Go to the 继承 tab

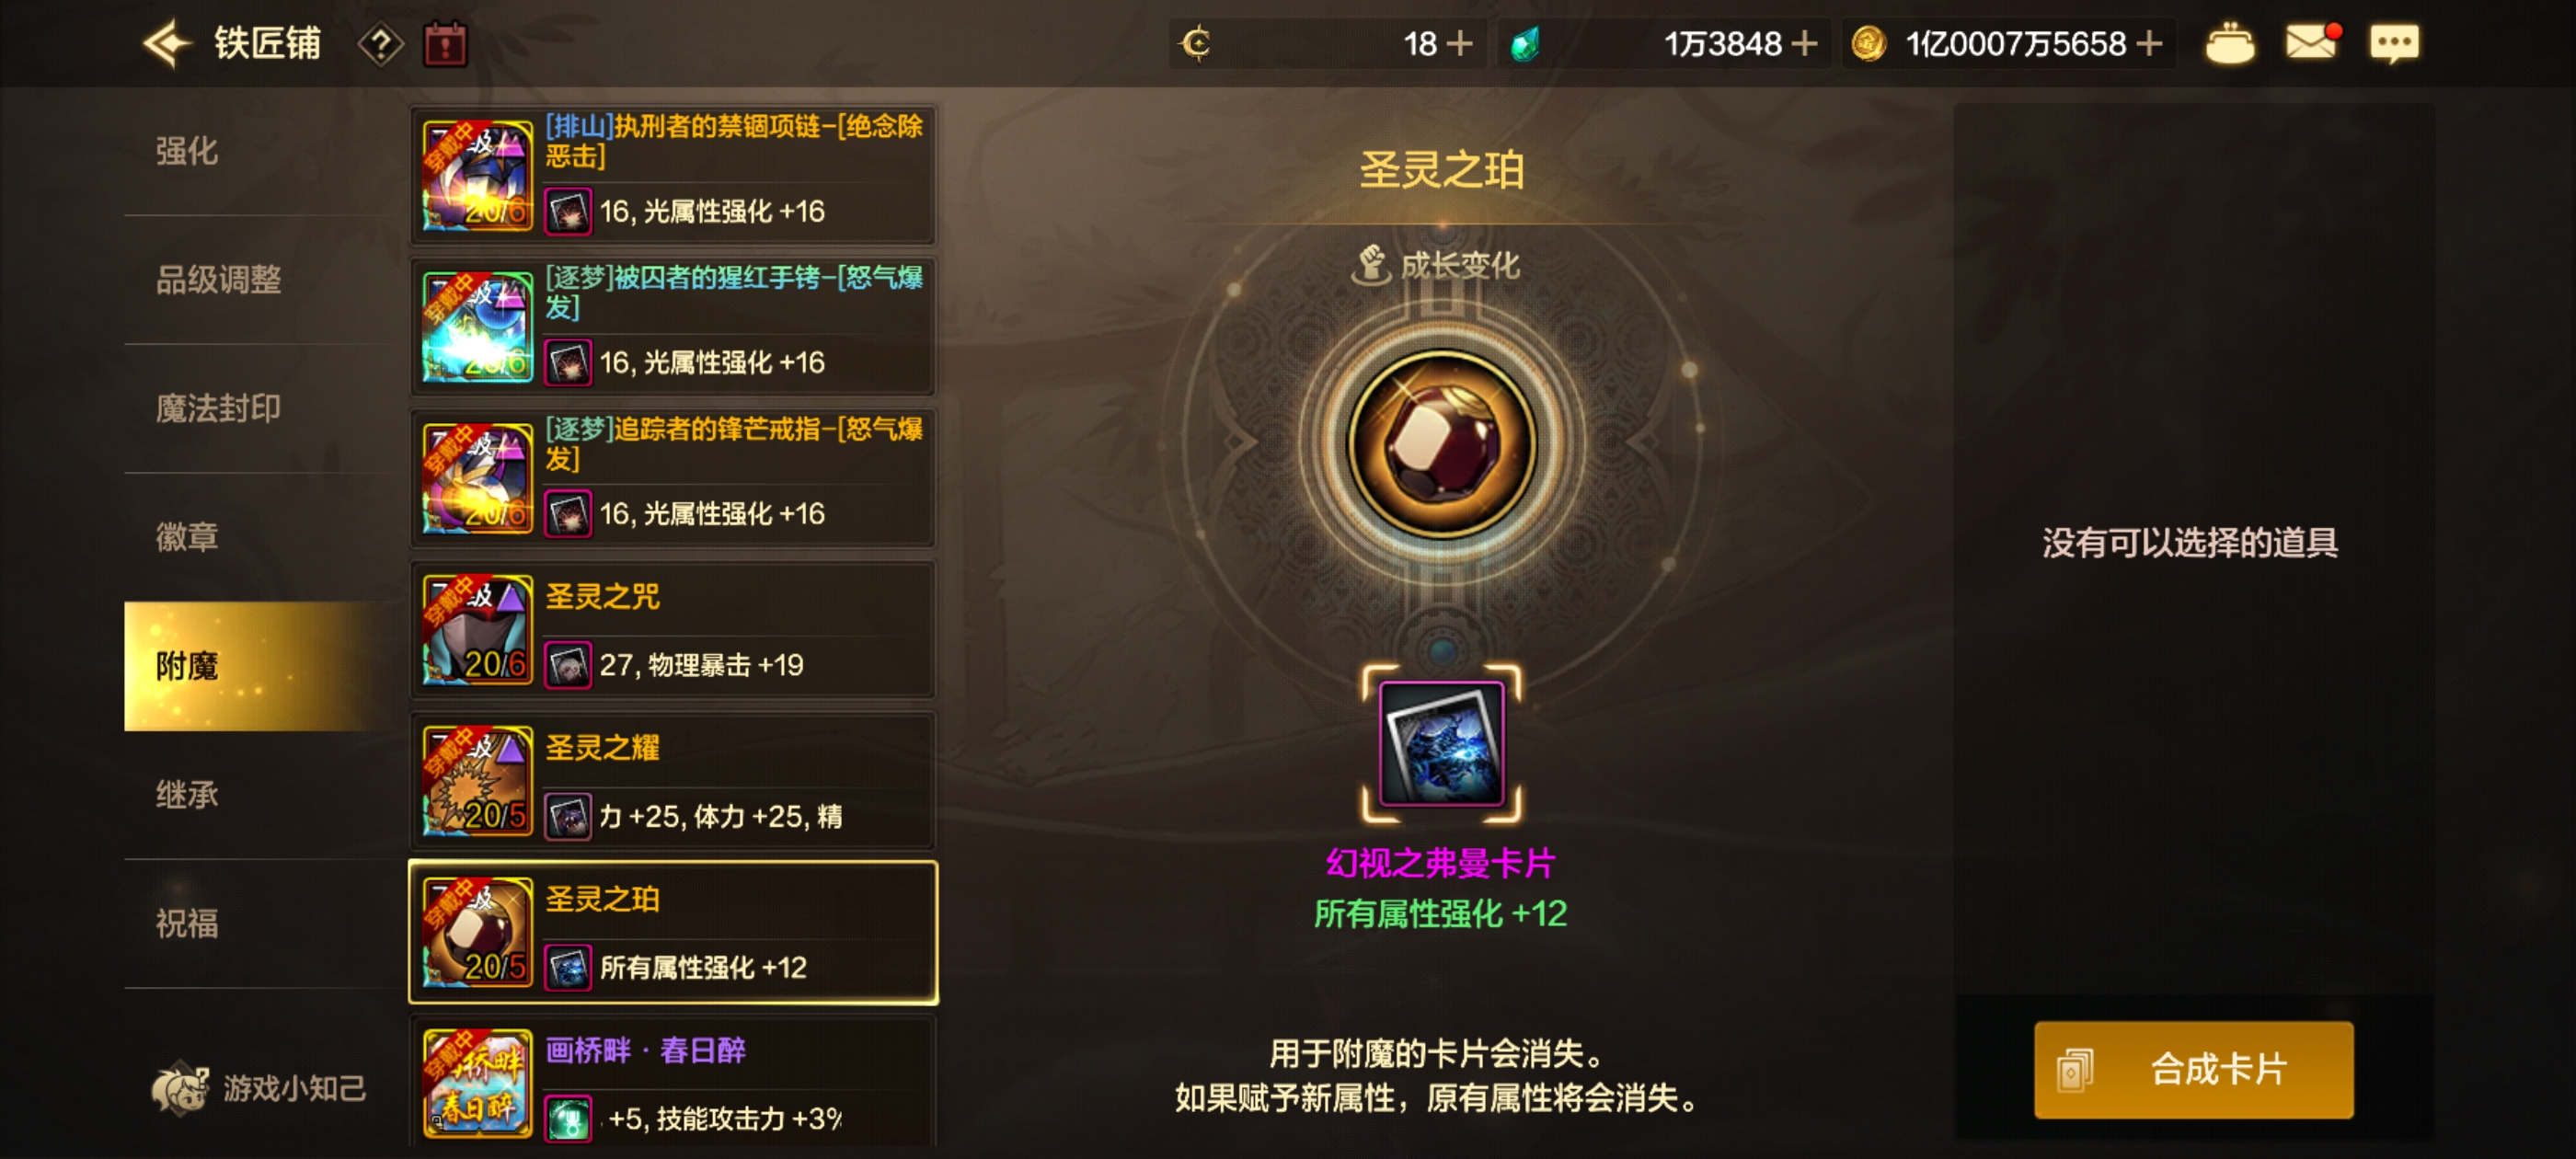[x=187, y=795]
